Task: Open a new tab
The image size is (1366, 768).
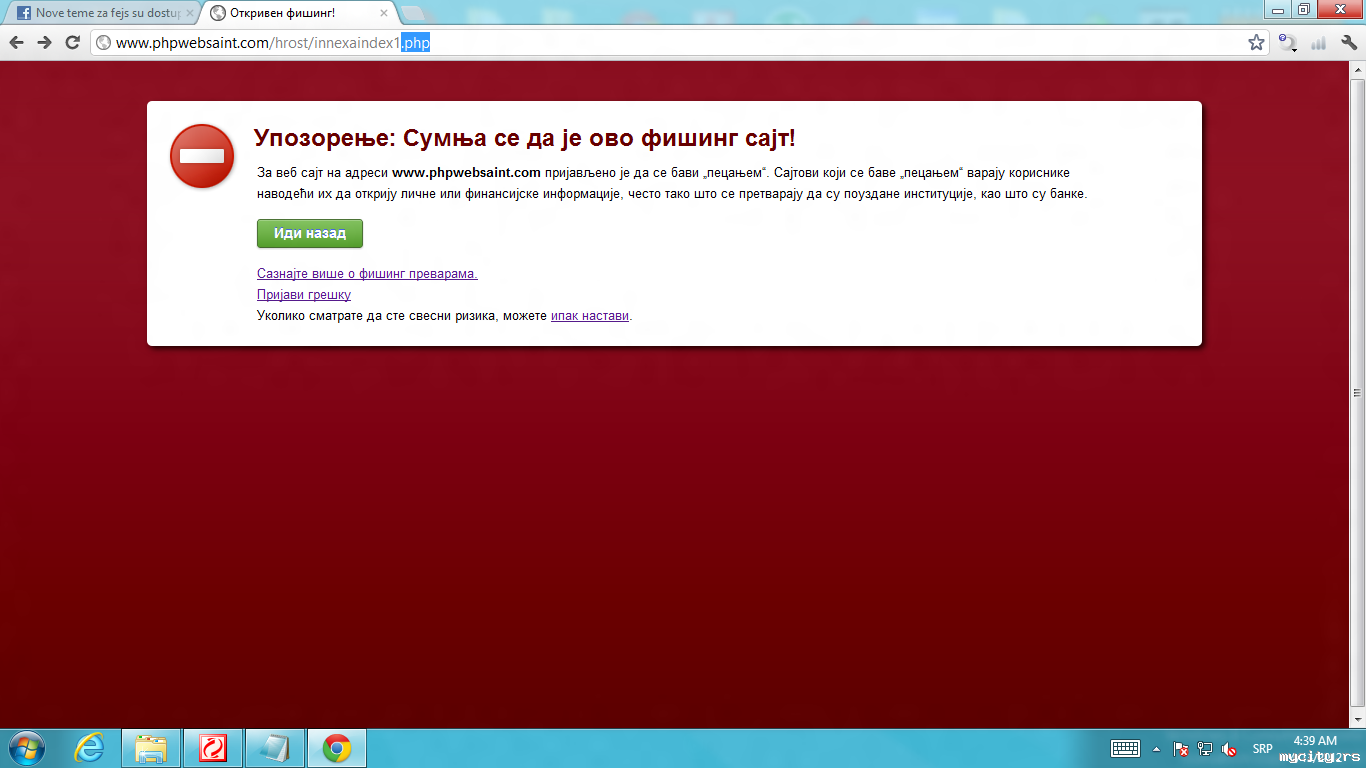Action: pyautogui.click(x=412, y=13)
